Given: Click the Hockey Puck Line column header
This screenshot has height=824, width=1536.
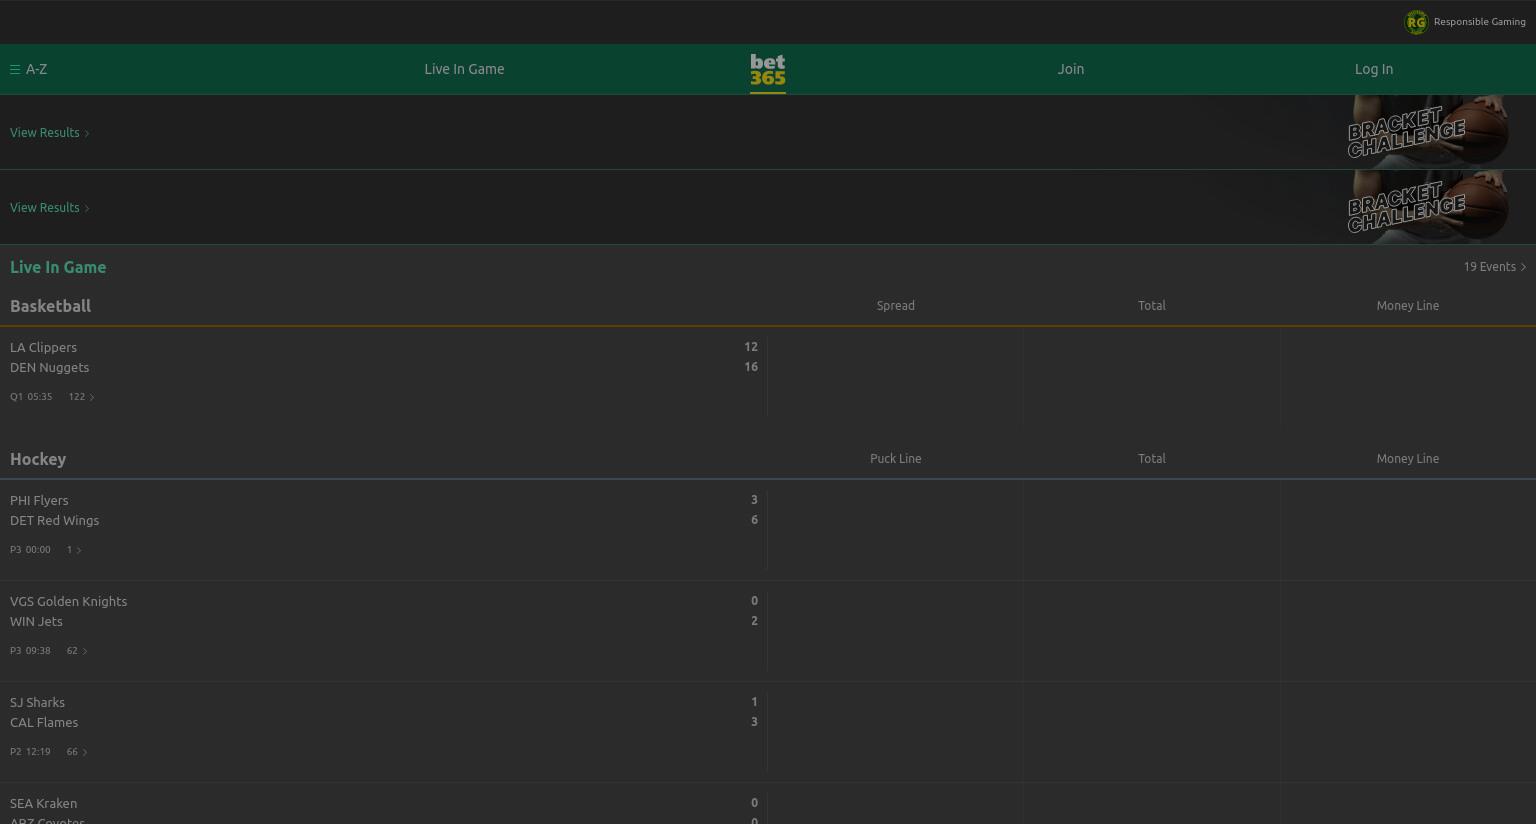Looking at the screenshot, I should tap(896, 459).
